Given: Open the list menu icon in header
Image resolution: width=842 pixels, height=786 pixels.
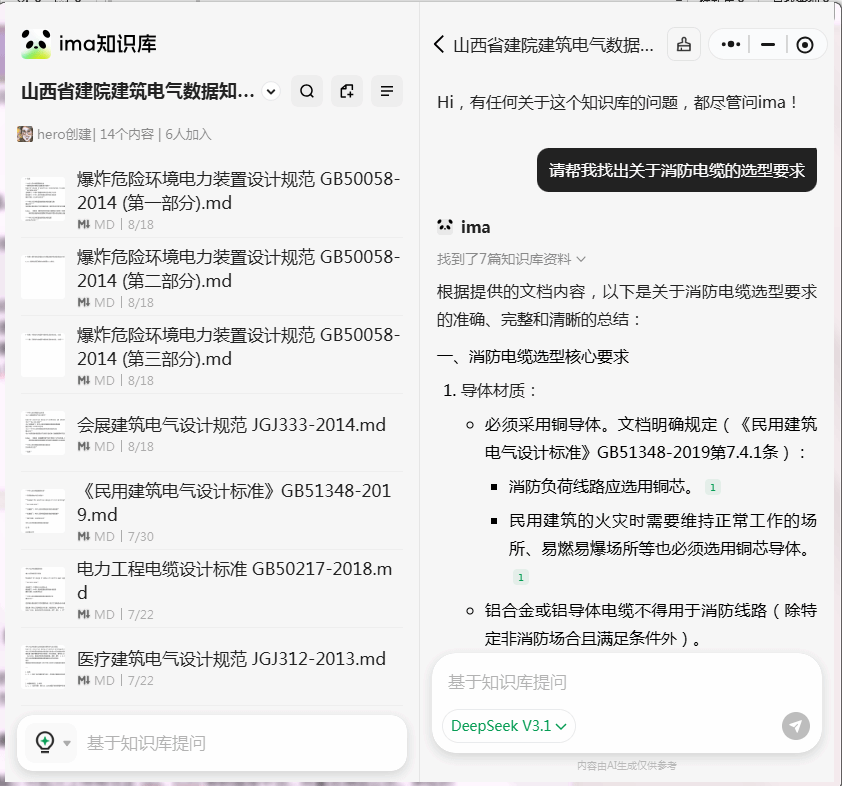Looking at the screenshot, I should click(387, 91).
